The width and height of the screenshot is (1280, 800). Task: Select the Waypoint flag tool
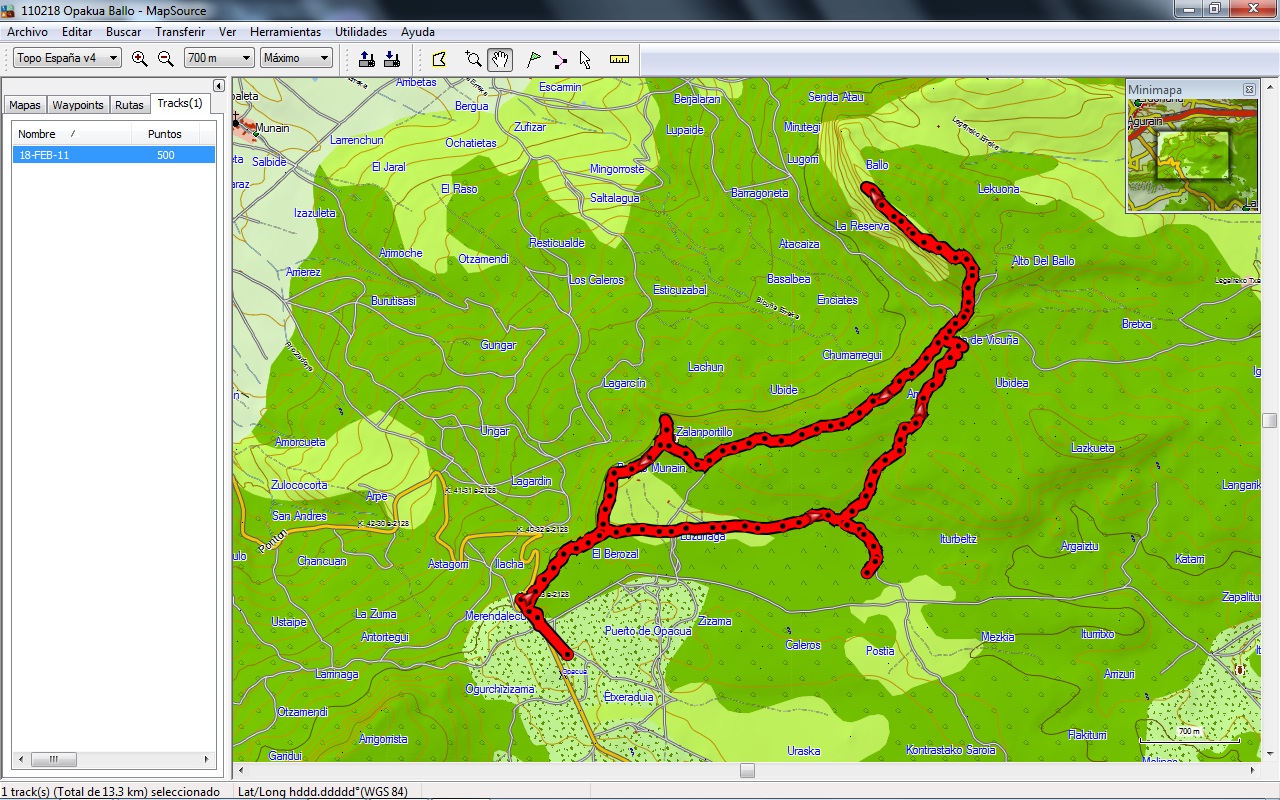534,59
